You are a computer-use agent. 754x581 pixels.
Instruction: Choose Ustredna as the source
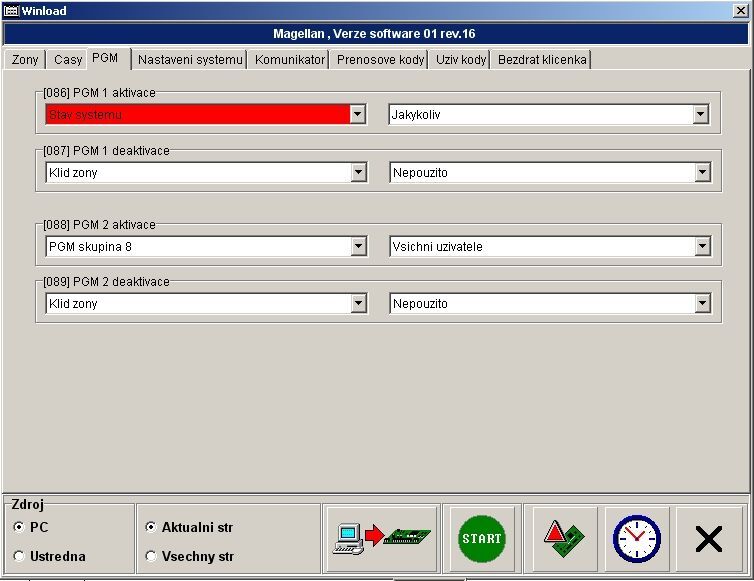(20, 556)
